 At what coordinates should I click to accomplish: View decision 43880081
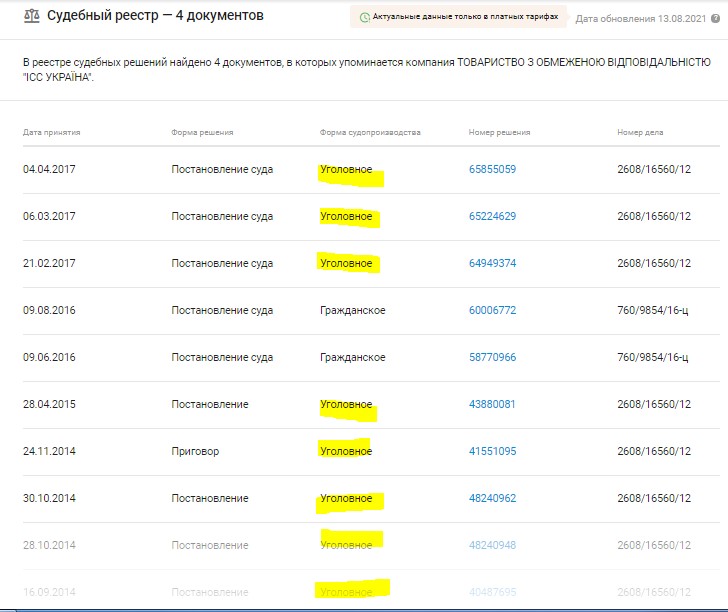492,404
